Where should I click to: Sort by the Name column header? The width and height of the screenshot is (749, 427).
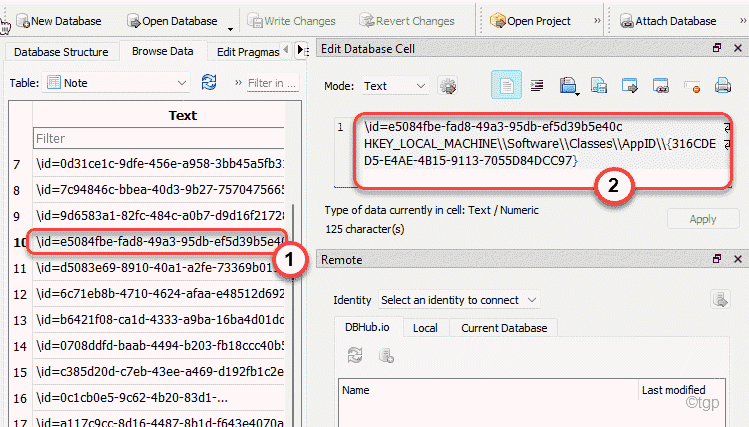tap(489, 390)
